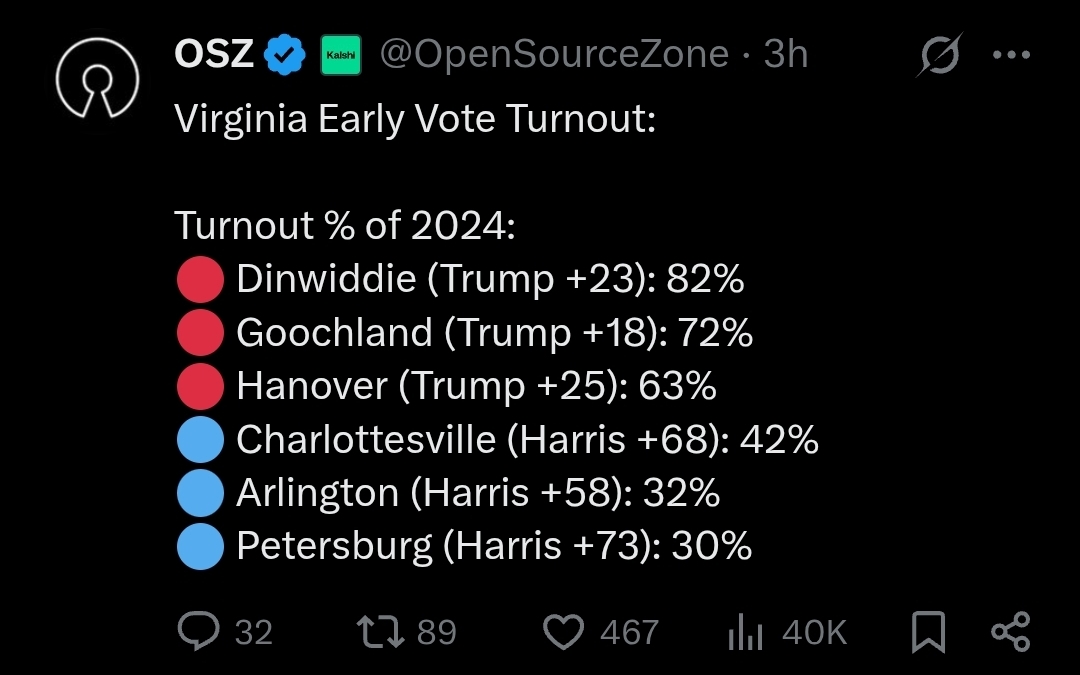Open the three-dot more options menu
The image size is (1080, 675).
(x=1011, y=54)
